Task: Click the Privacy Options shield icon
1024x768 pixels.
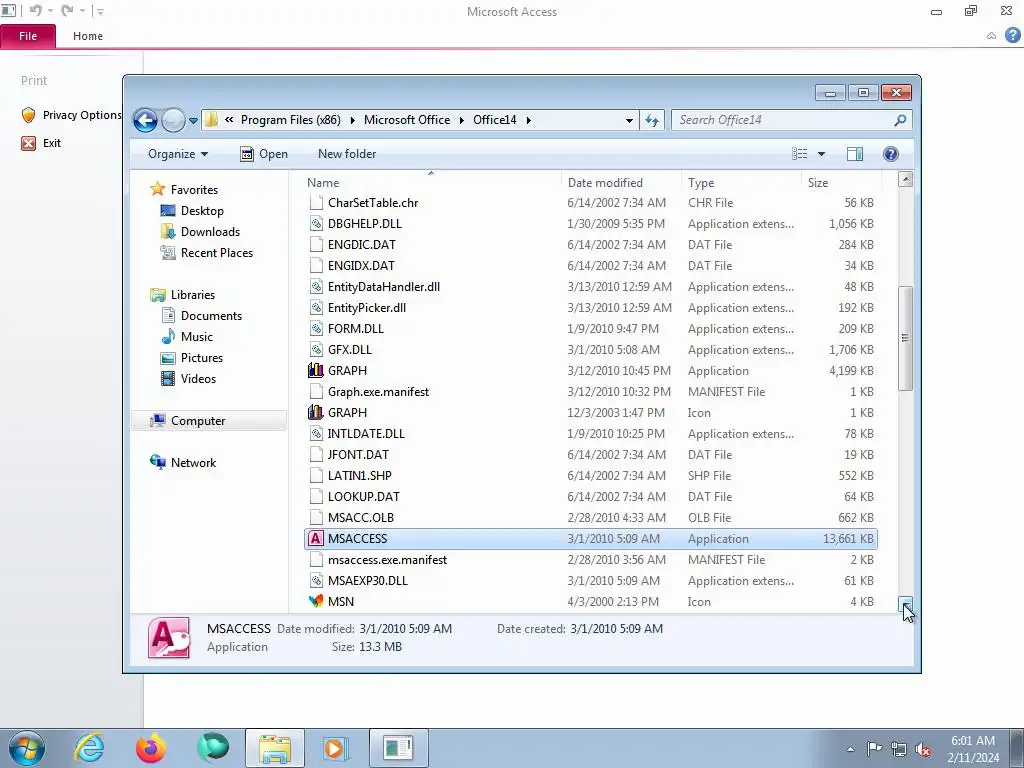Action: coord(28,115)
